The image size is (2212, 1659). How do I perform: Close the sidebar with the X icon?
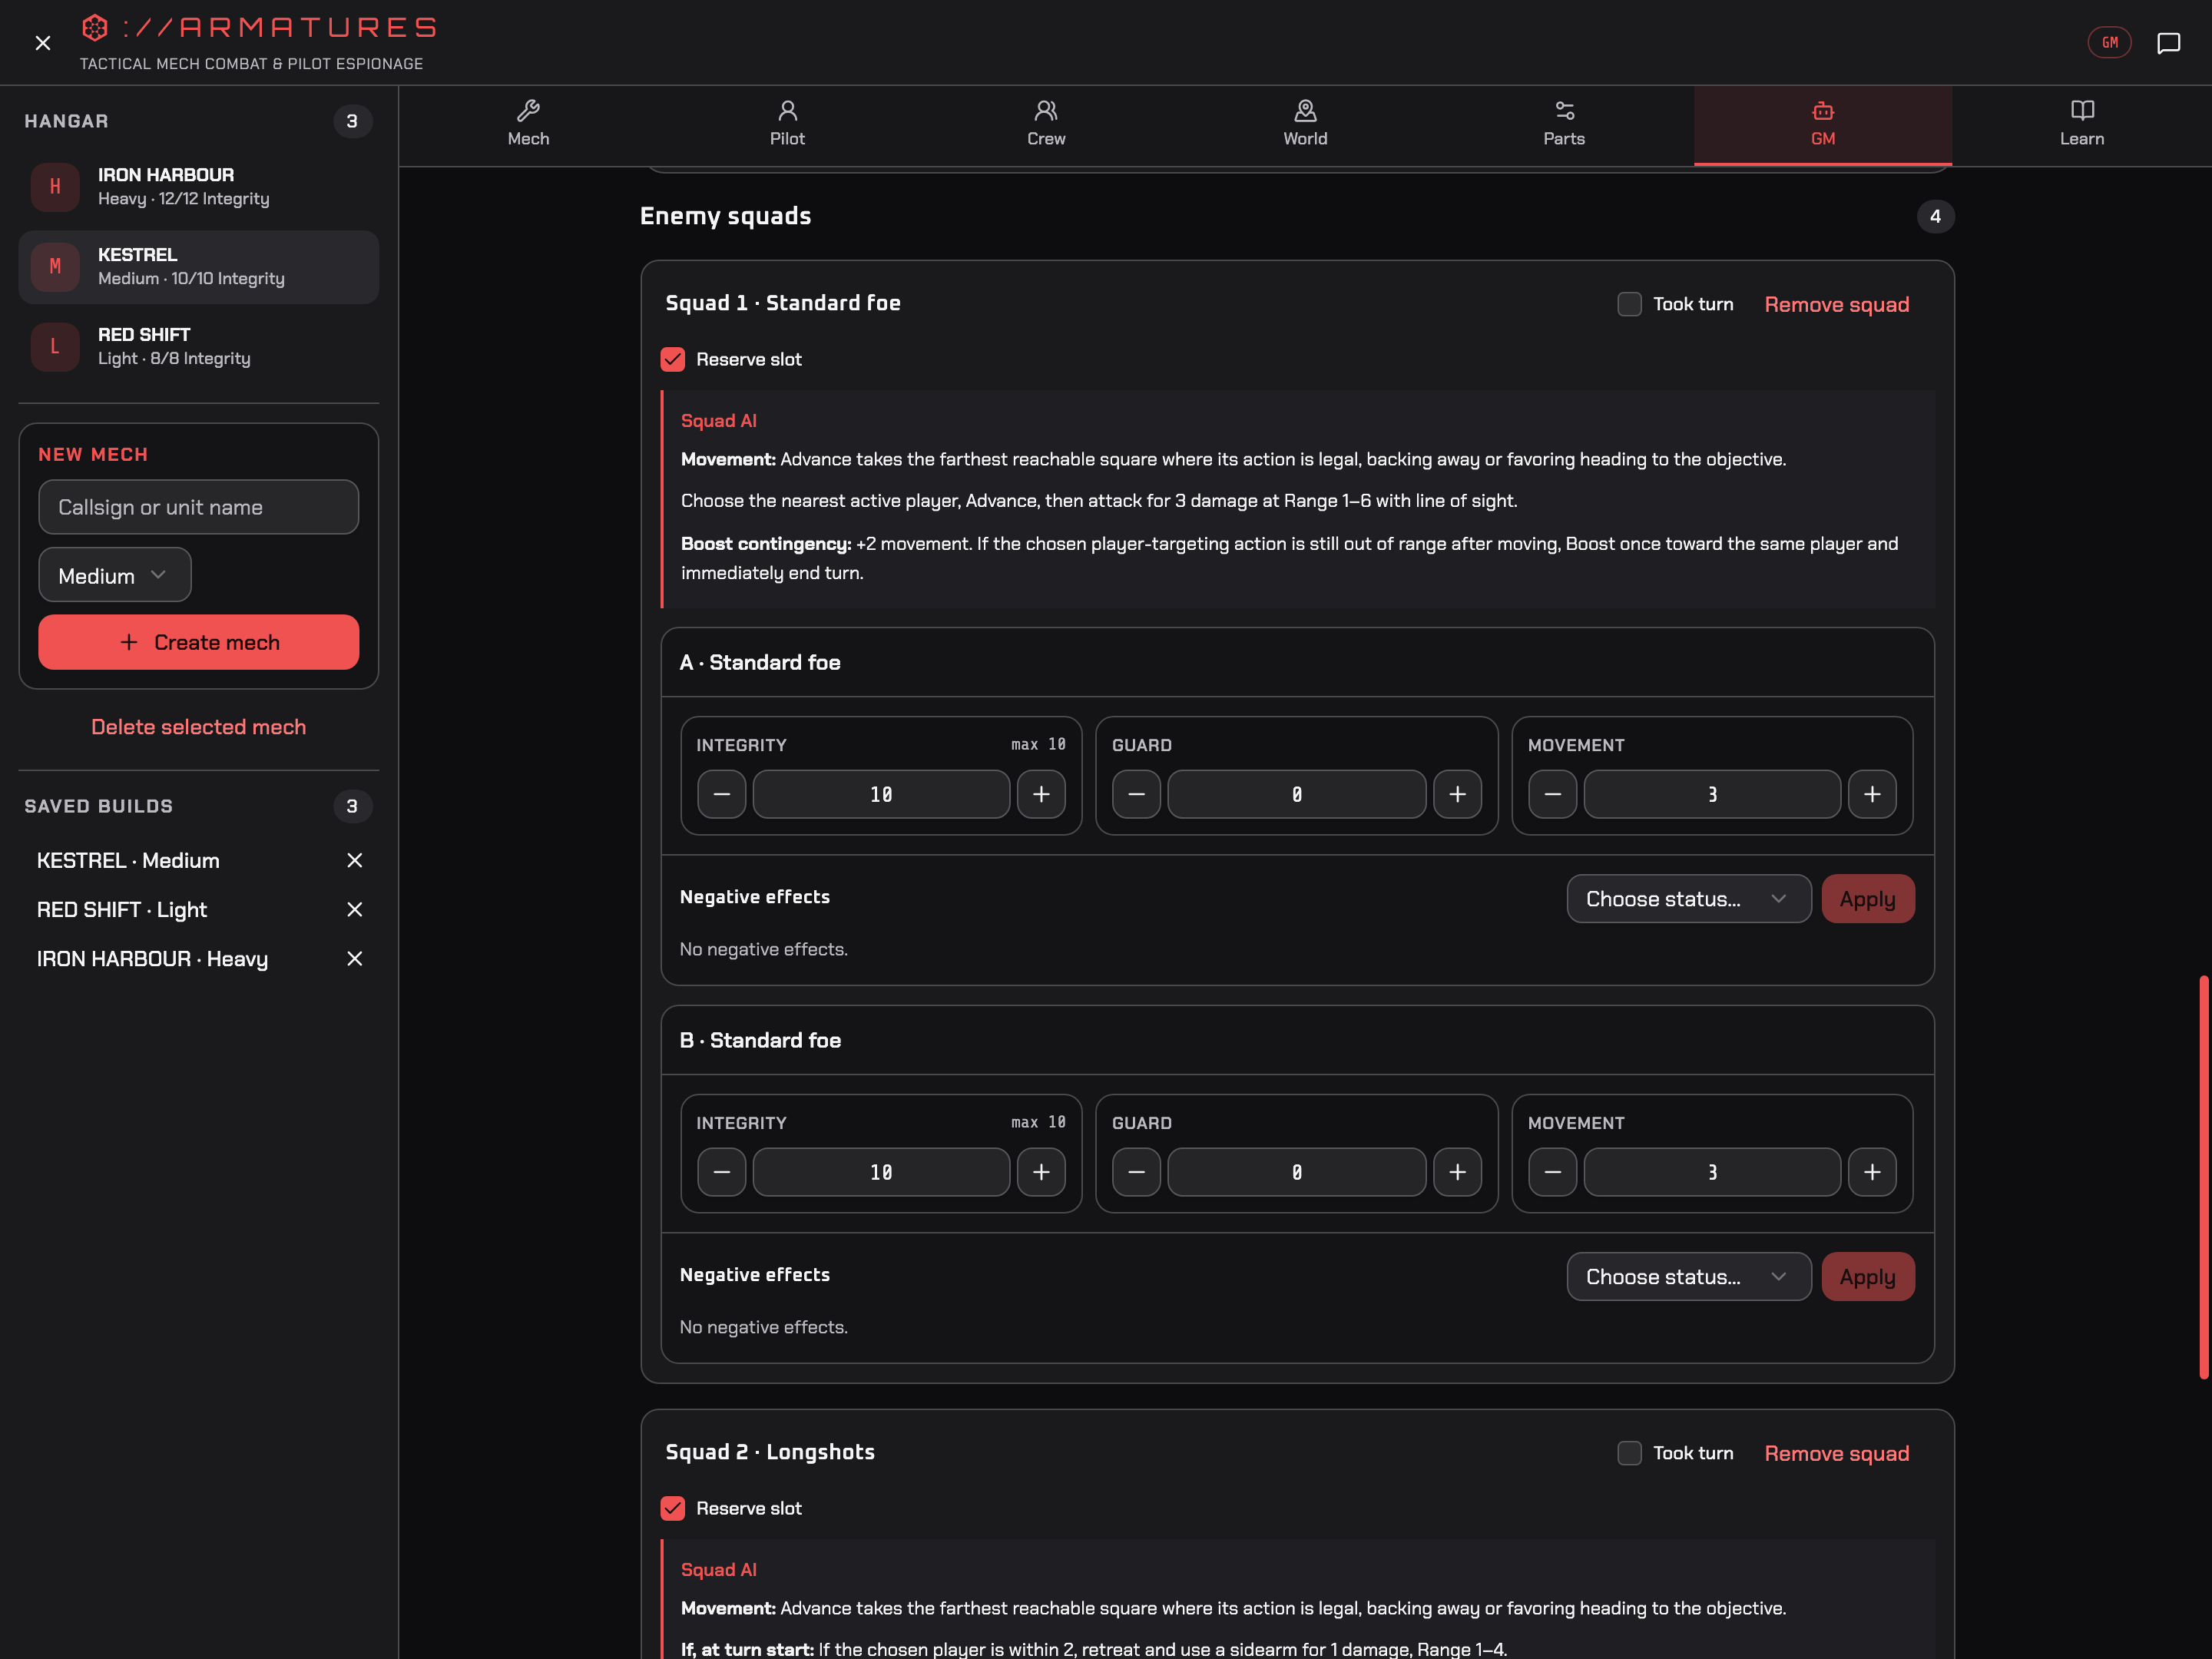pos(43,43)
